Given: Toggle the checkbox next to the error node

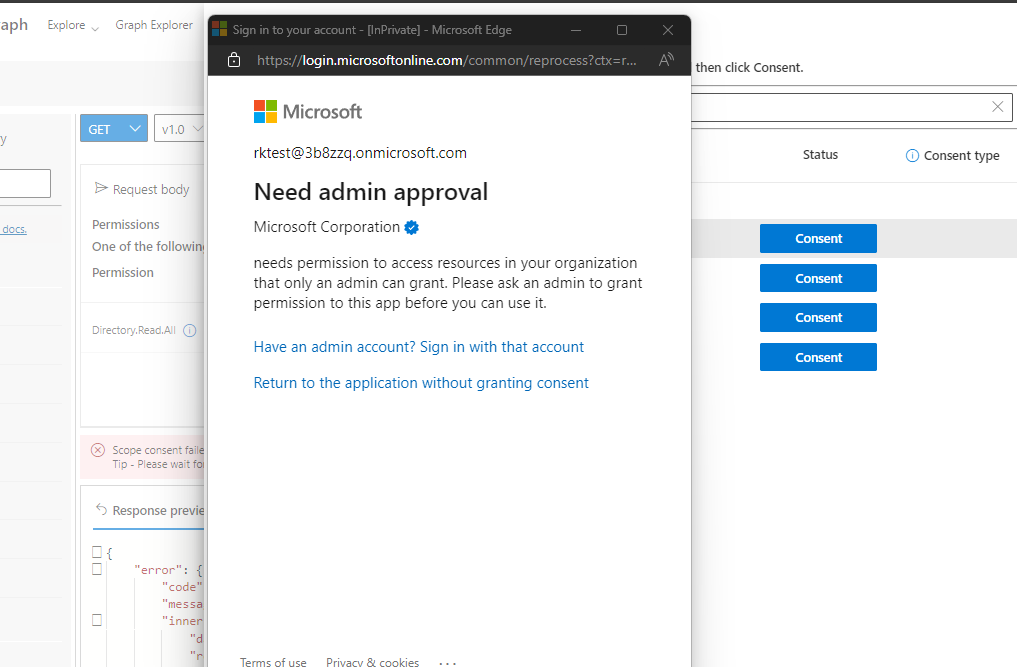Looking at the screenshot, I should tap(96, 568).
